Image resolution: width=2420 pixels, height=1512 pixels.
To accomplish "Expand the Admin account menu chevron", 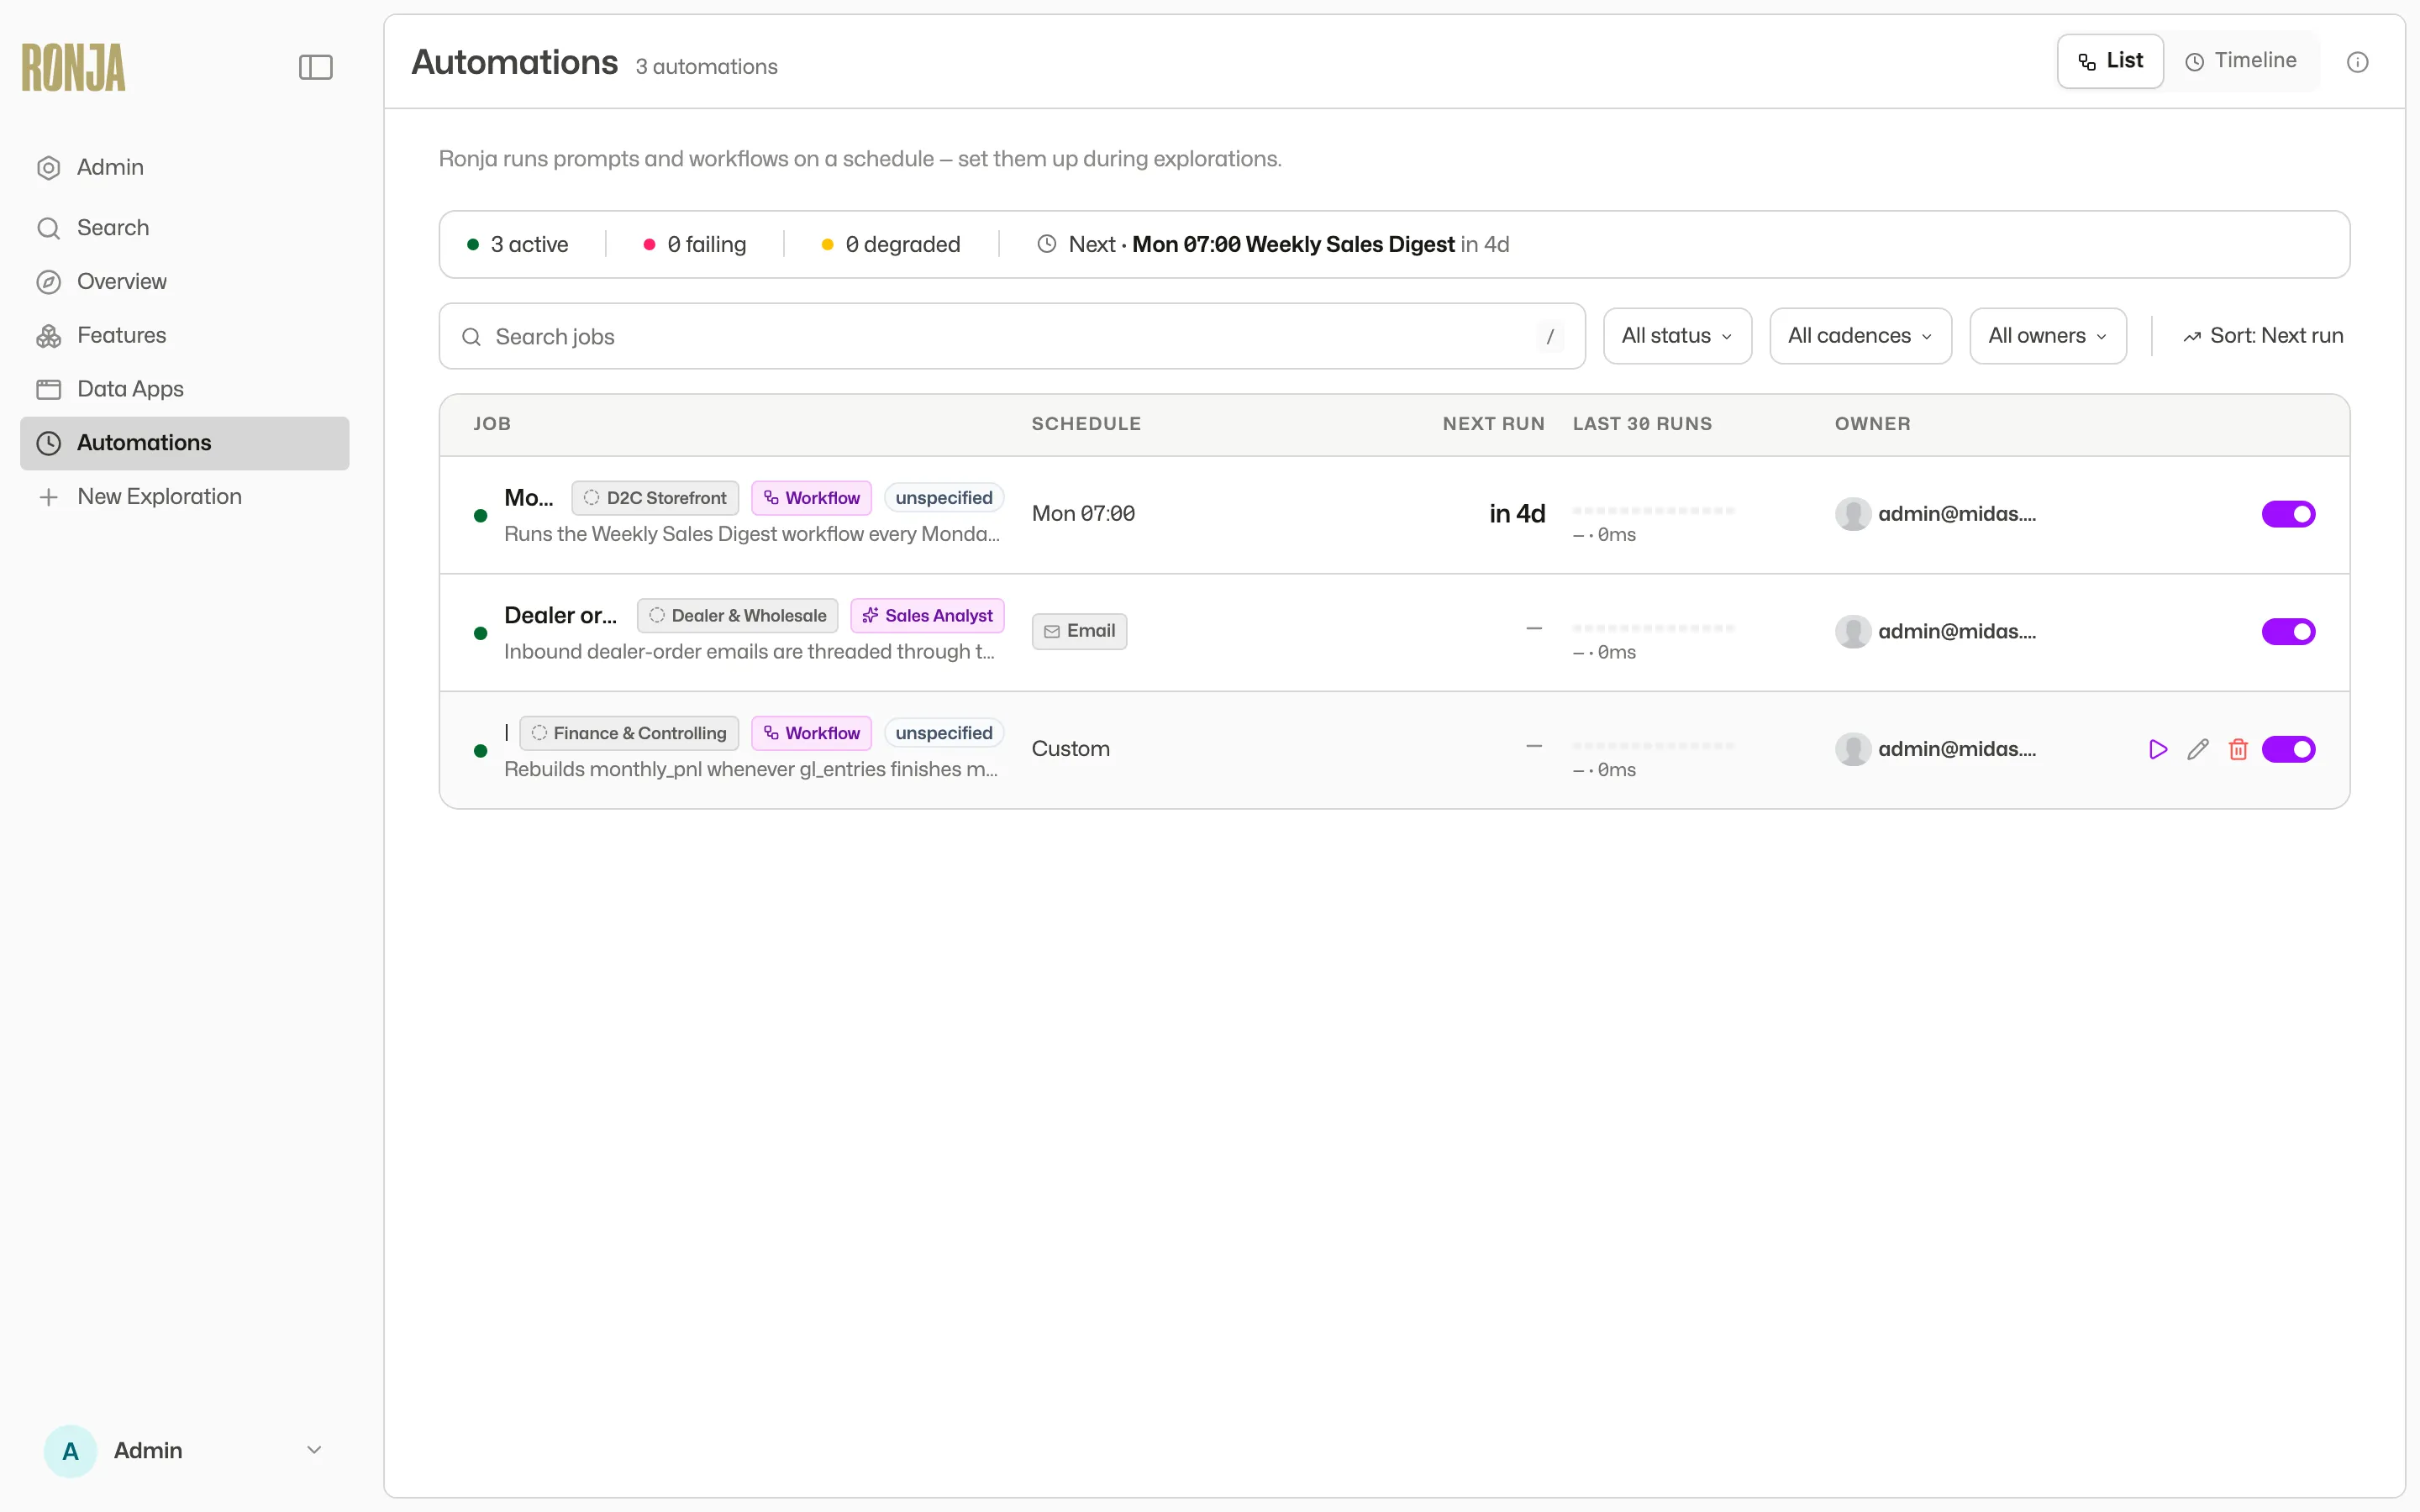I will point(314,1450).
